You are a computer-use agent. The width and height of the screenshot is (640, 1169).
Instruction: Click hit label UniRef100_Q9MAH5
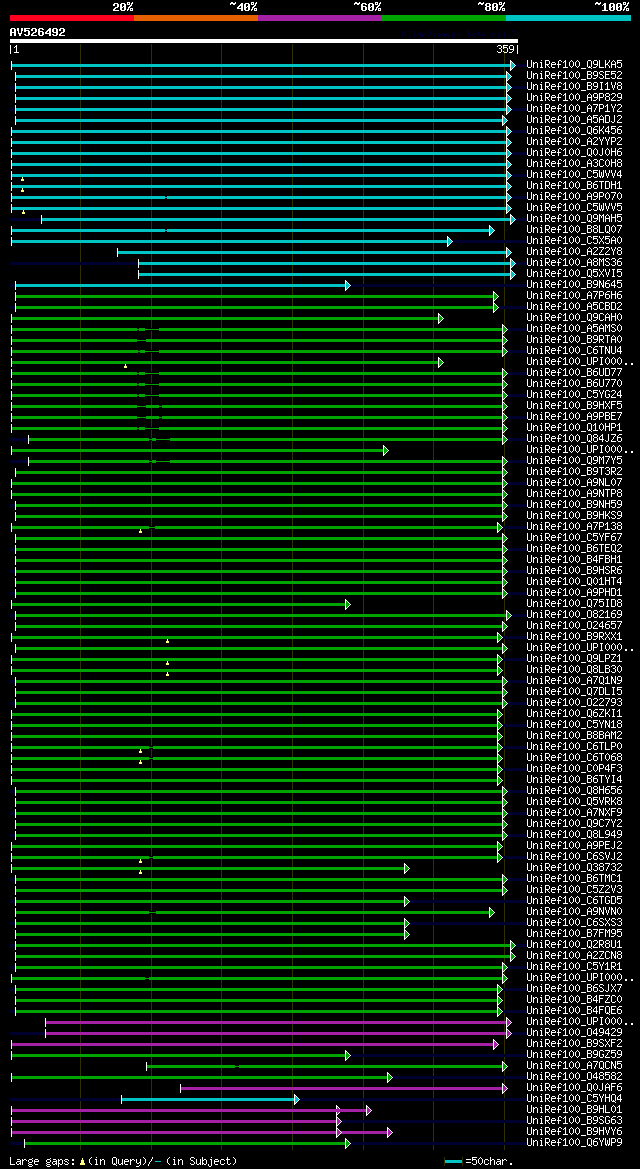[x=574, y=218]
